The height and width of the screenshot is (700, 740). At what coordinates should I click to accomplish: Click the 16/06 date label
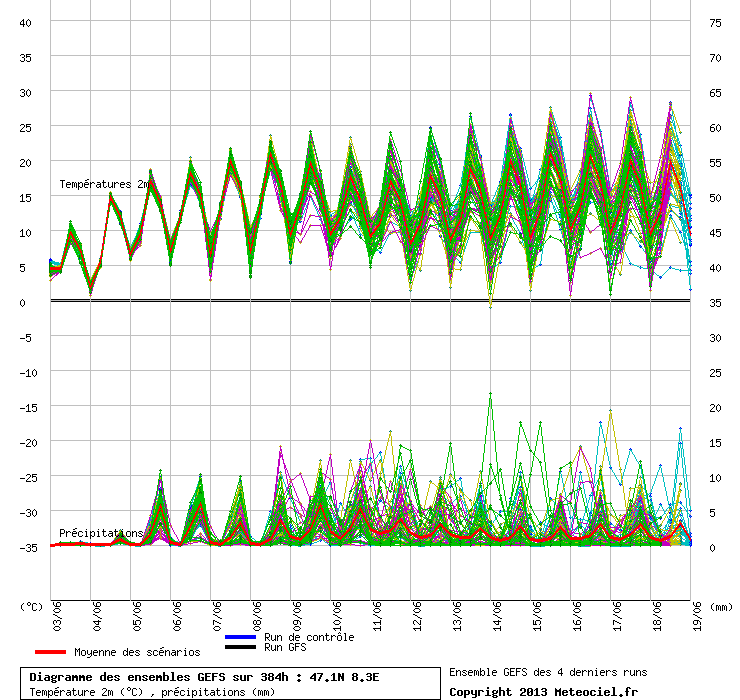[577, 616]
